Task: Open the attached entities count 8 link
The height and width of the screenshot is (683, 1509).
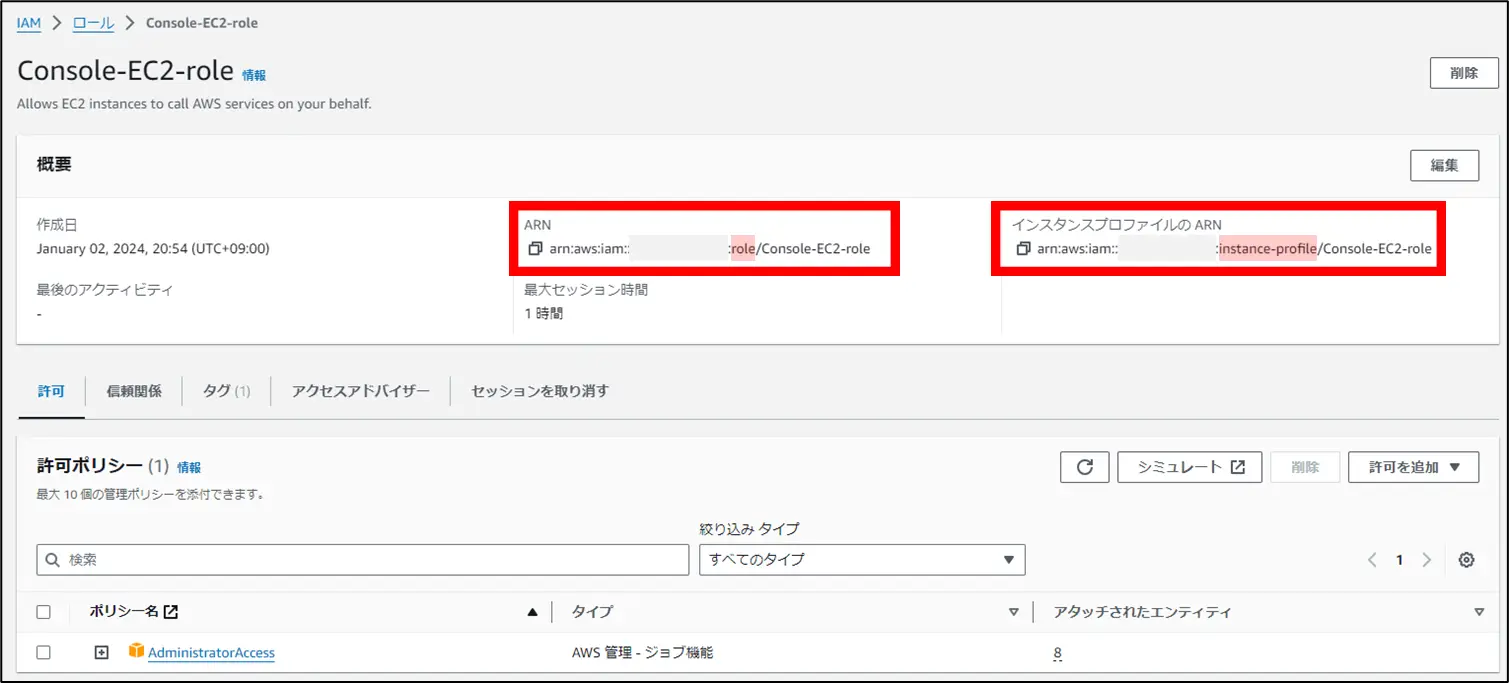Action: (1057, 653)
